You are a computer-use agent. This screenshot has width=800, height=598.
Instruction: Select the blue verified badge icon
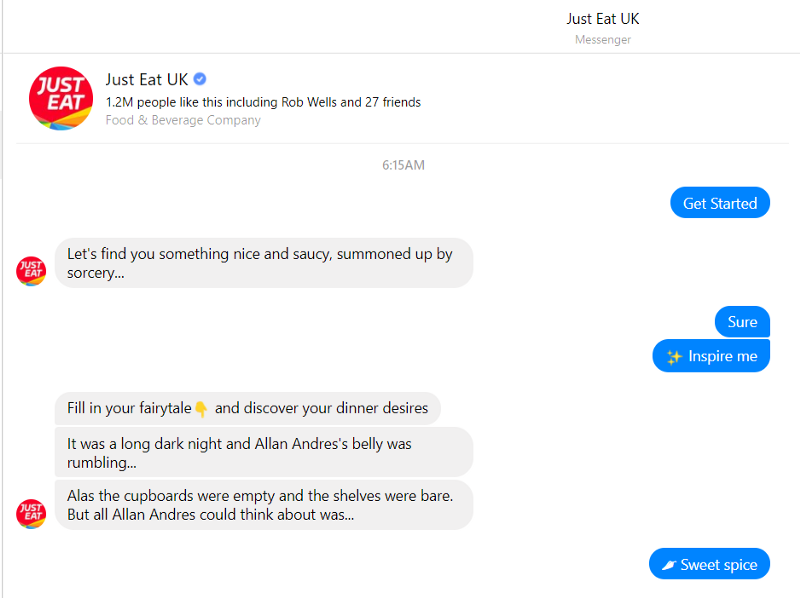pos(198,79)
